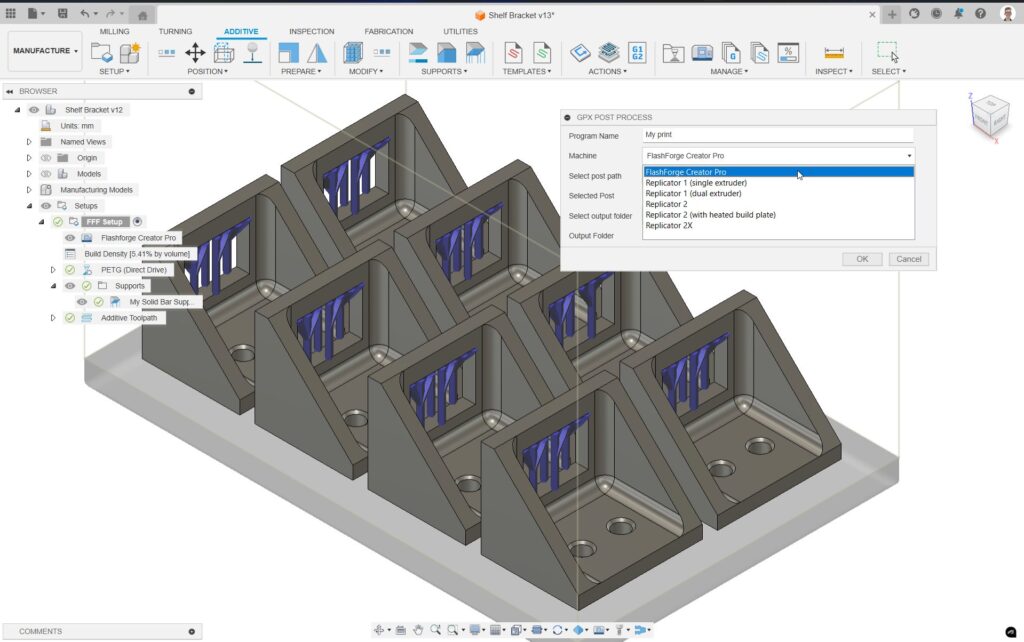Collapse the Supports folder in the browser
The height and width of the screenshot is (642, 1024).
pos(52,284)
